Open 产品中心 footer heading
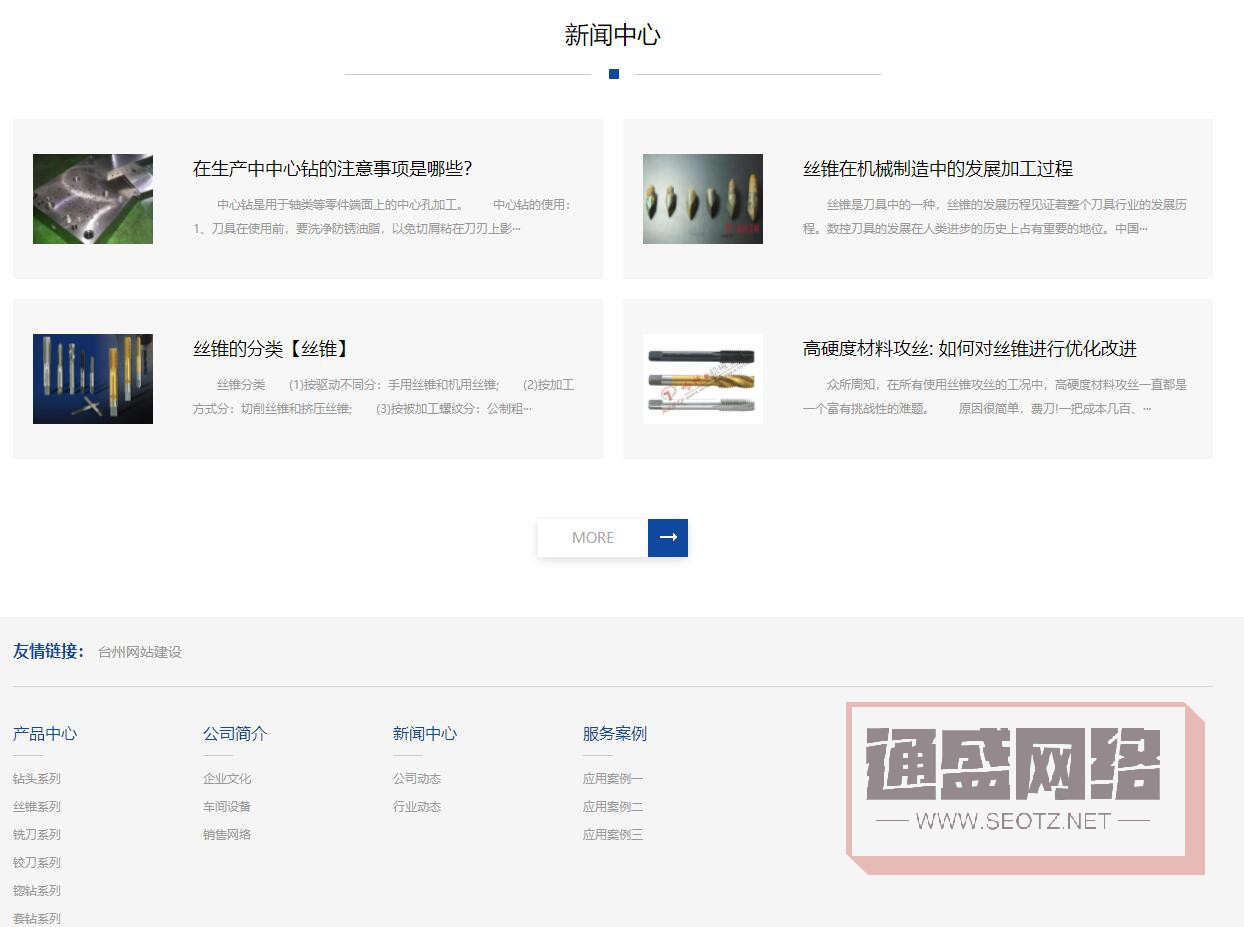 [45, 734]
